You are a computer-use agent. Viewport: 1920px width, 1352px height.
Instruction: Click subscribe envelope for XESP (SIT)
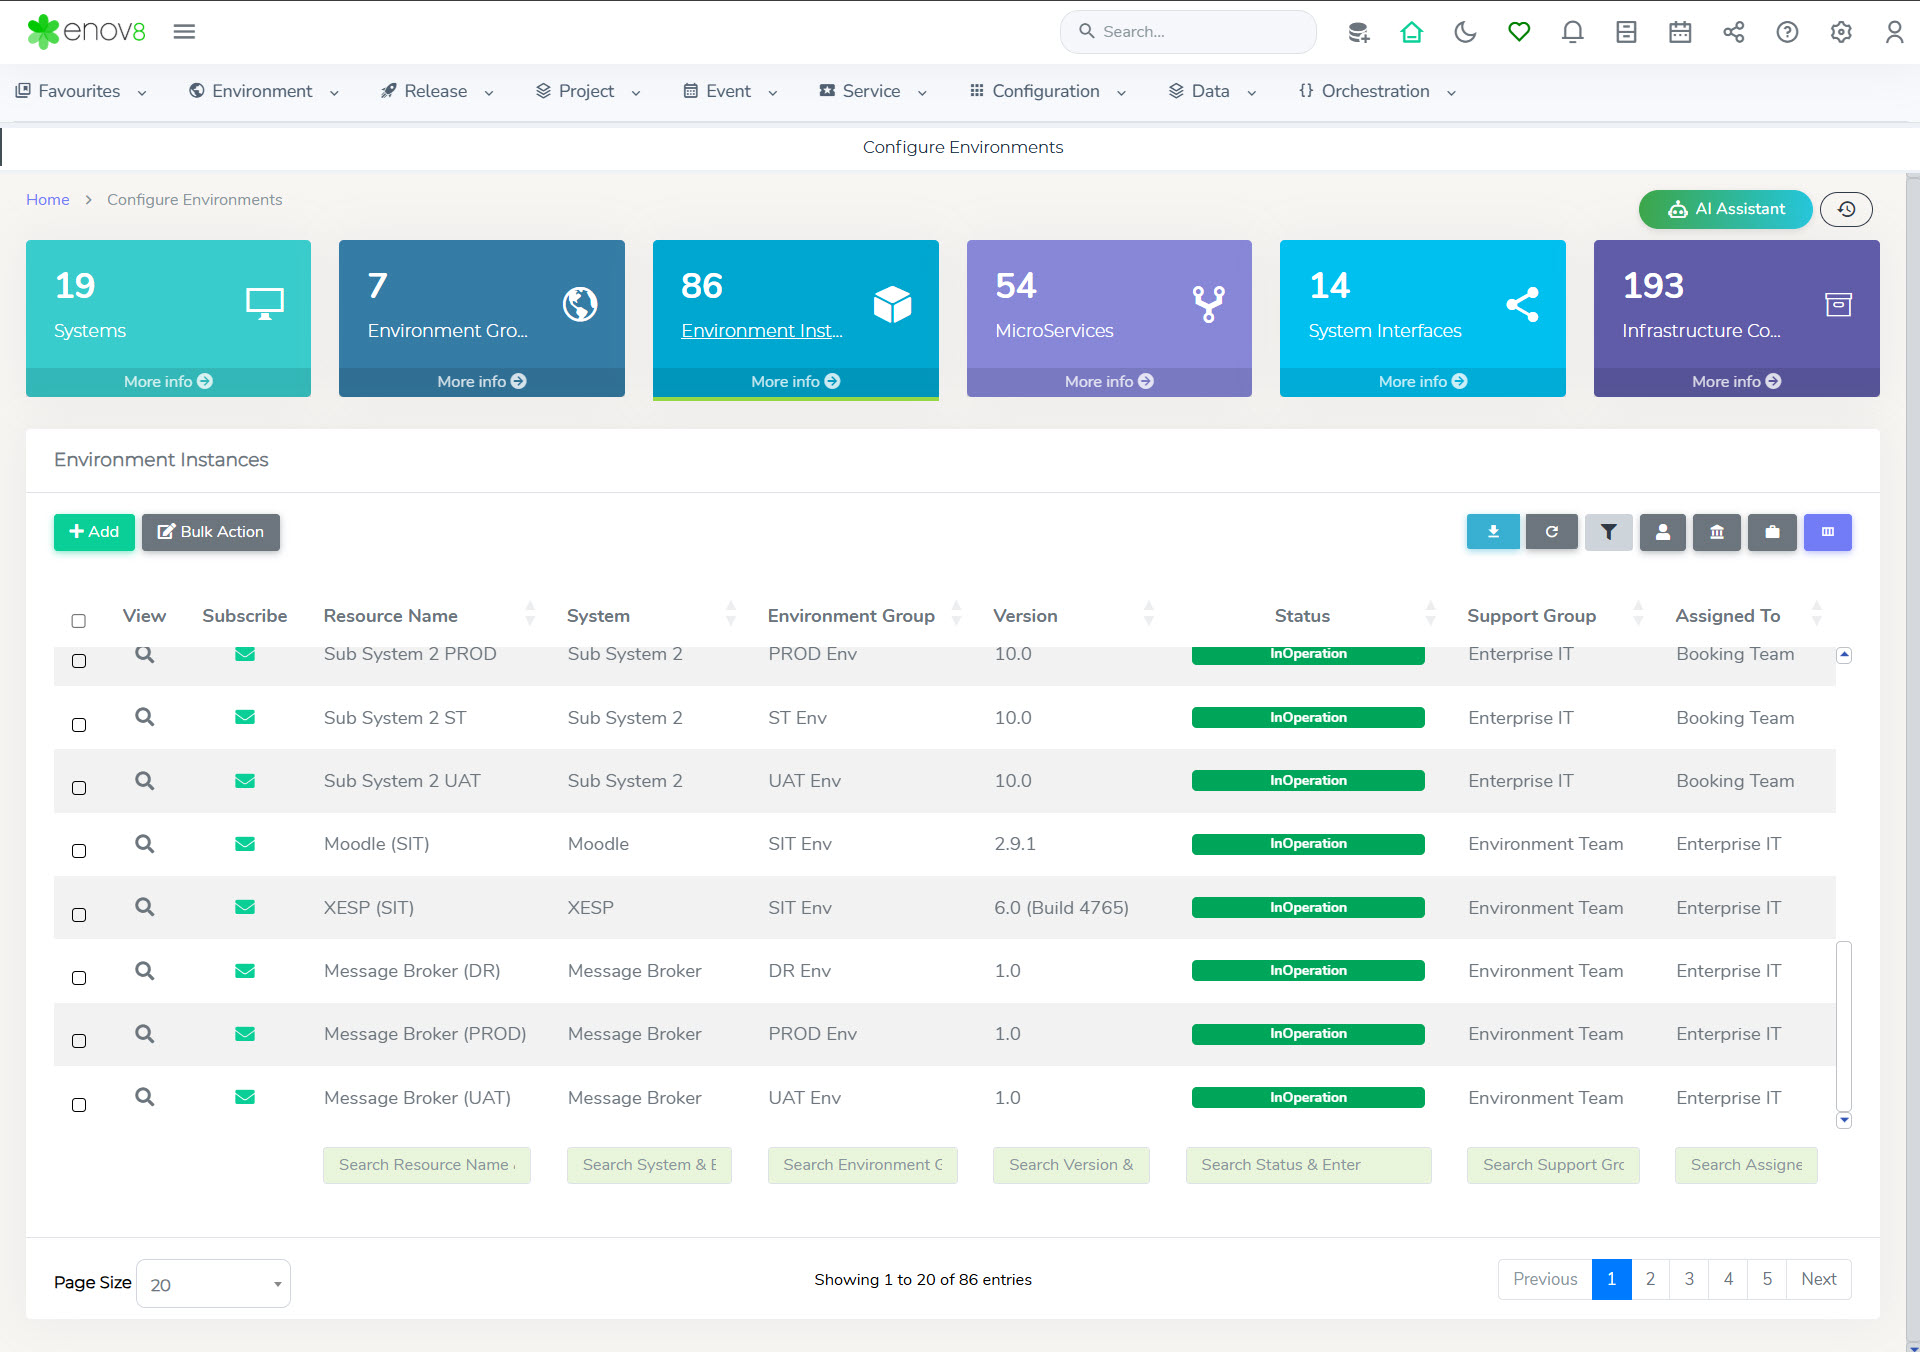[x=245, y=907]
